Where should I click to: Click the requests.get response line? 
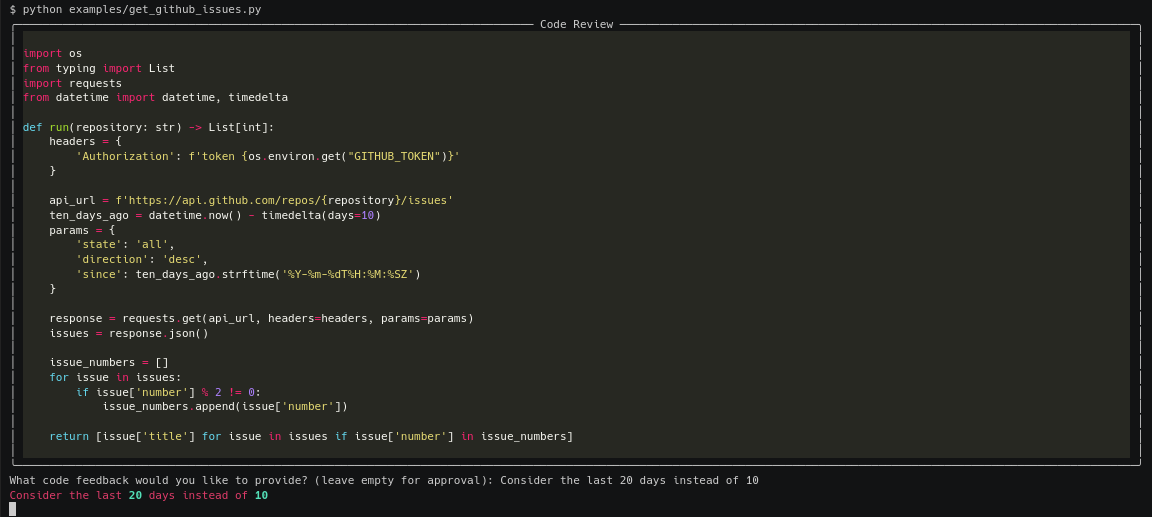point(261,318)
